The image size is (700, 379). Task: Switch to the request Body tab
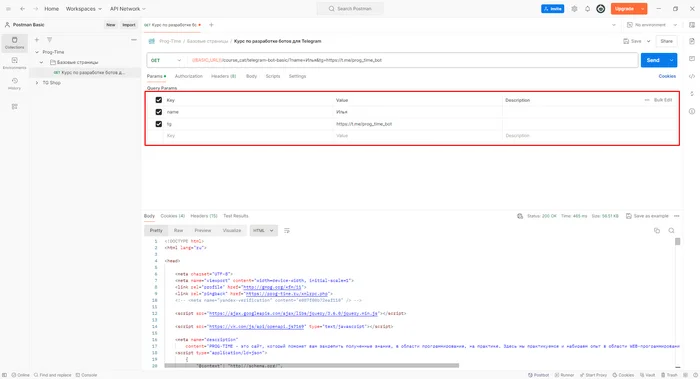pos(251,76)
